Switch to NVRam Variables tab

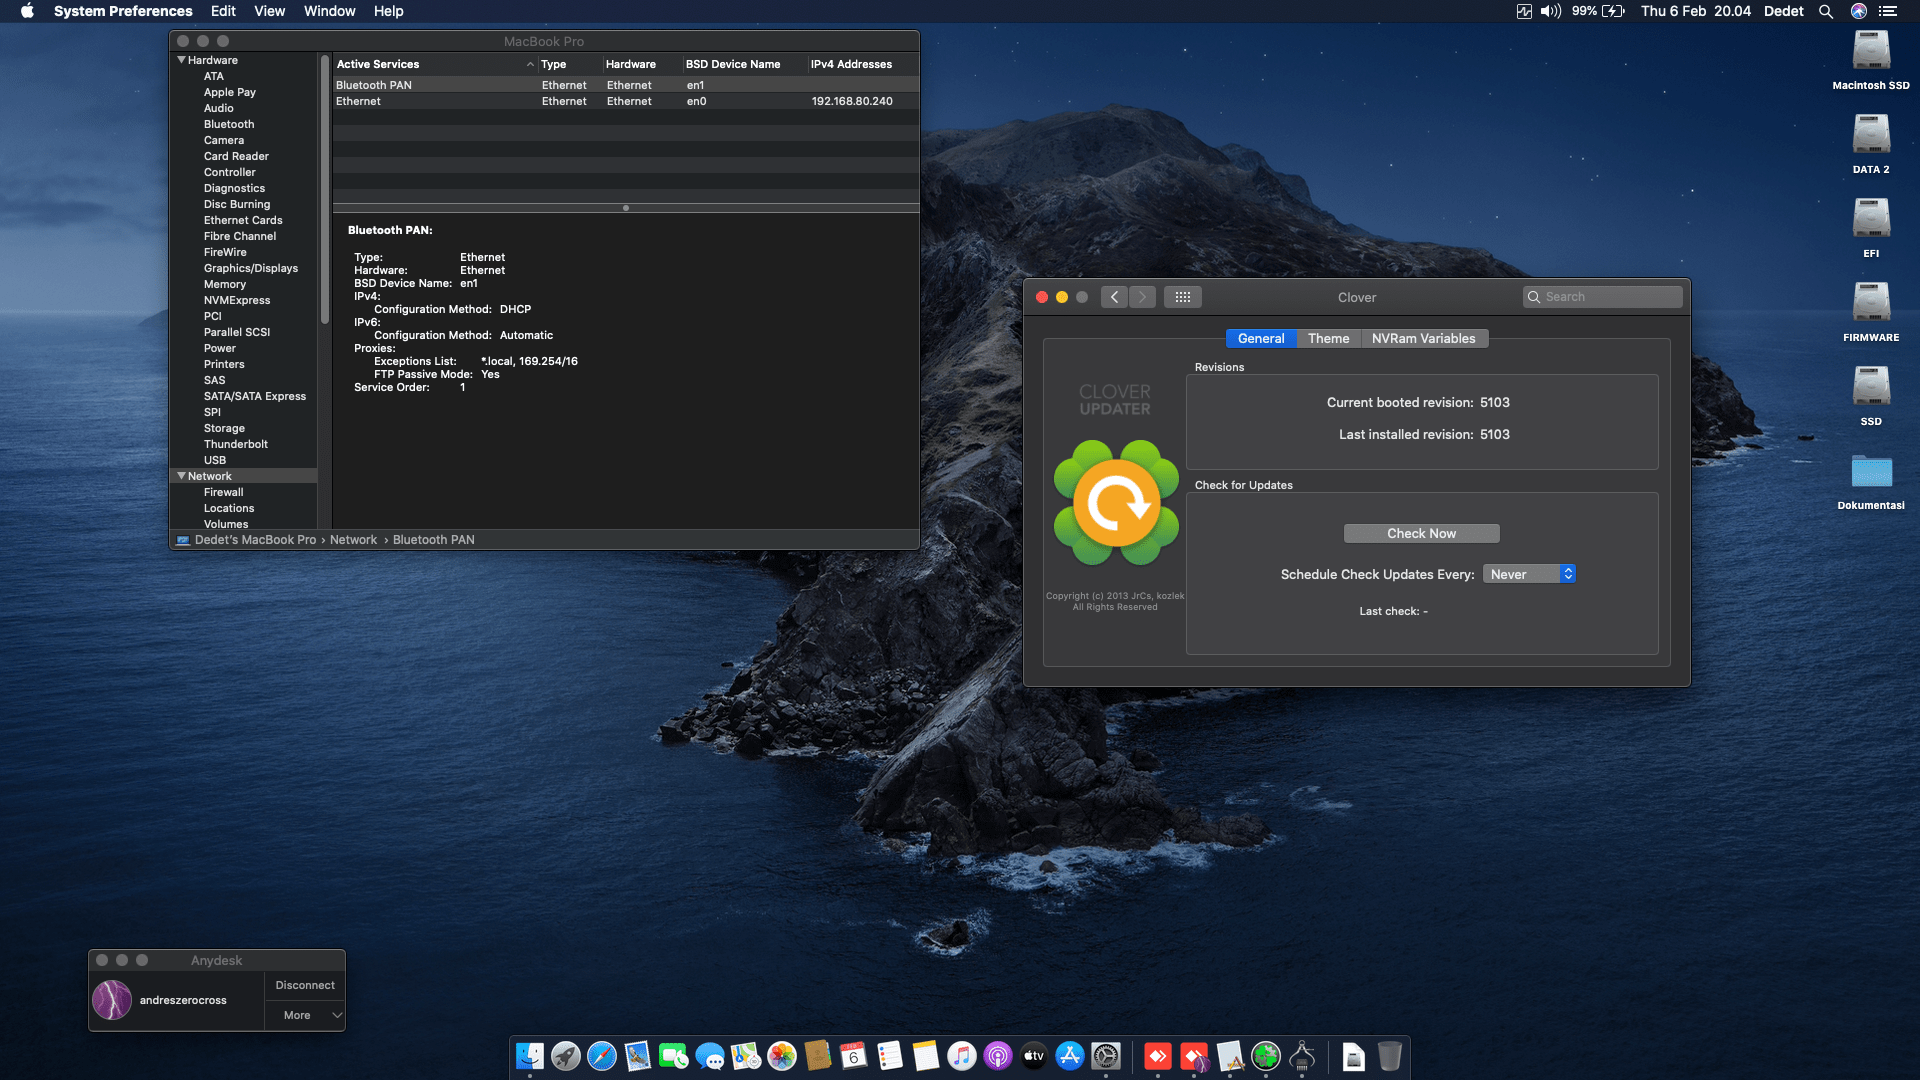[x=1424, y=338]
